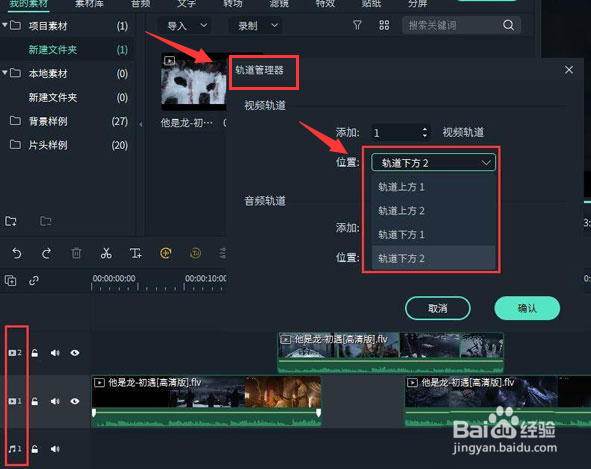Click the orange speed adjustment icon
The height and width of the screenshot is (469, 591).
point(166,253)
